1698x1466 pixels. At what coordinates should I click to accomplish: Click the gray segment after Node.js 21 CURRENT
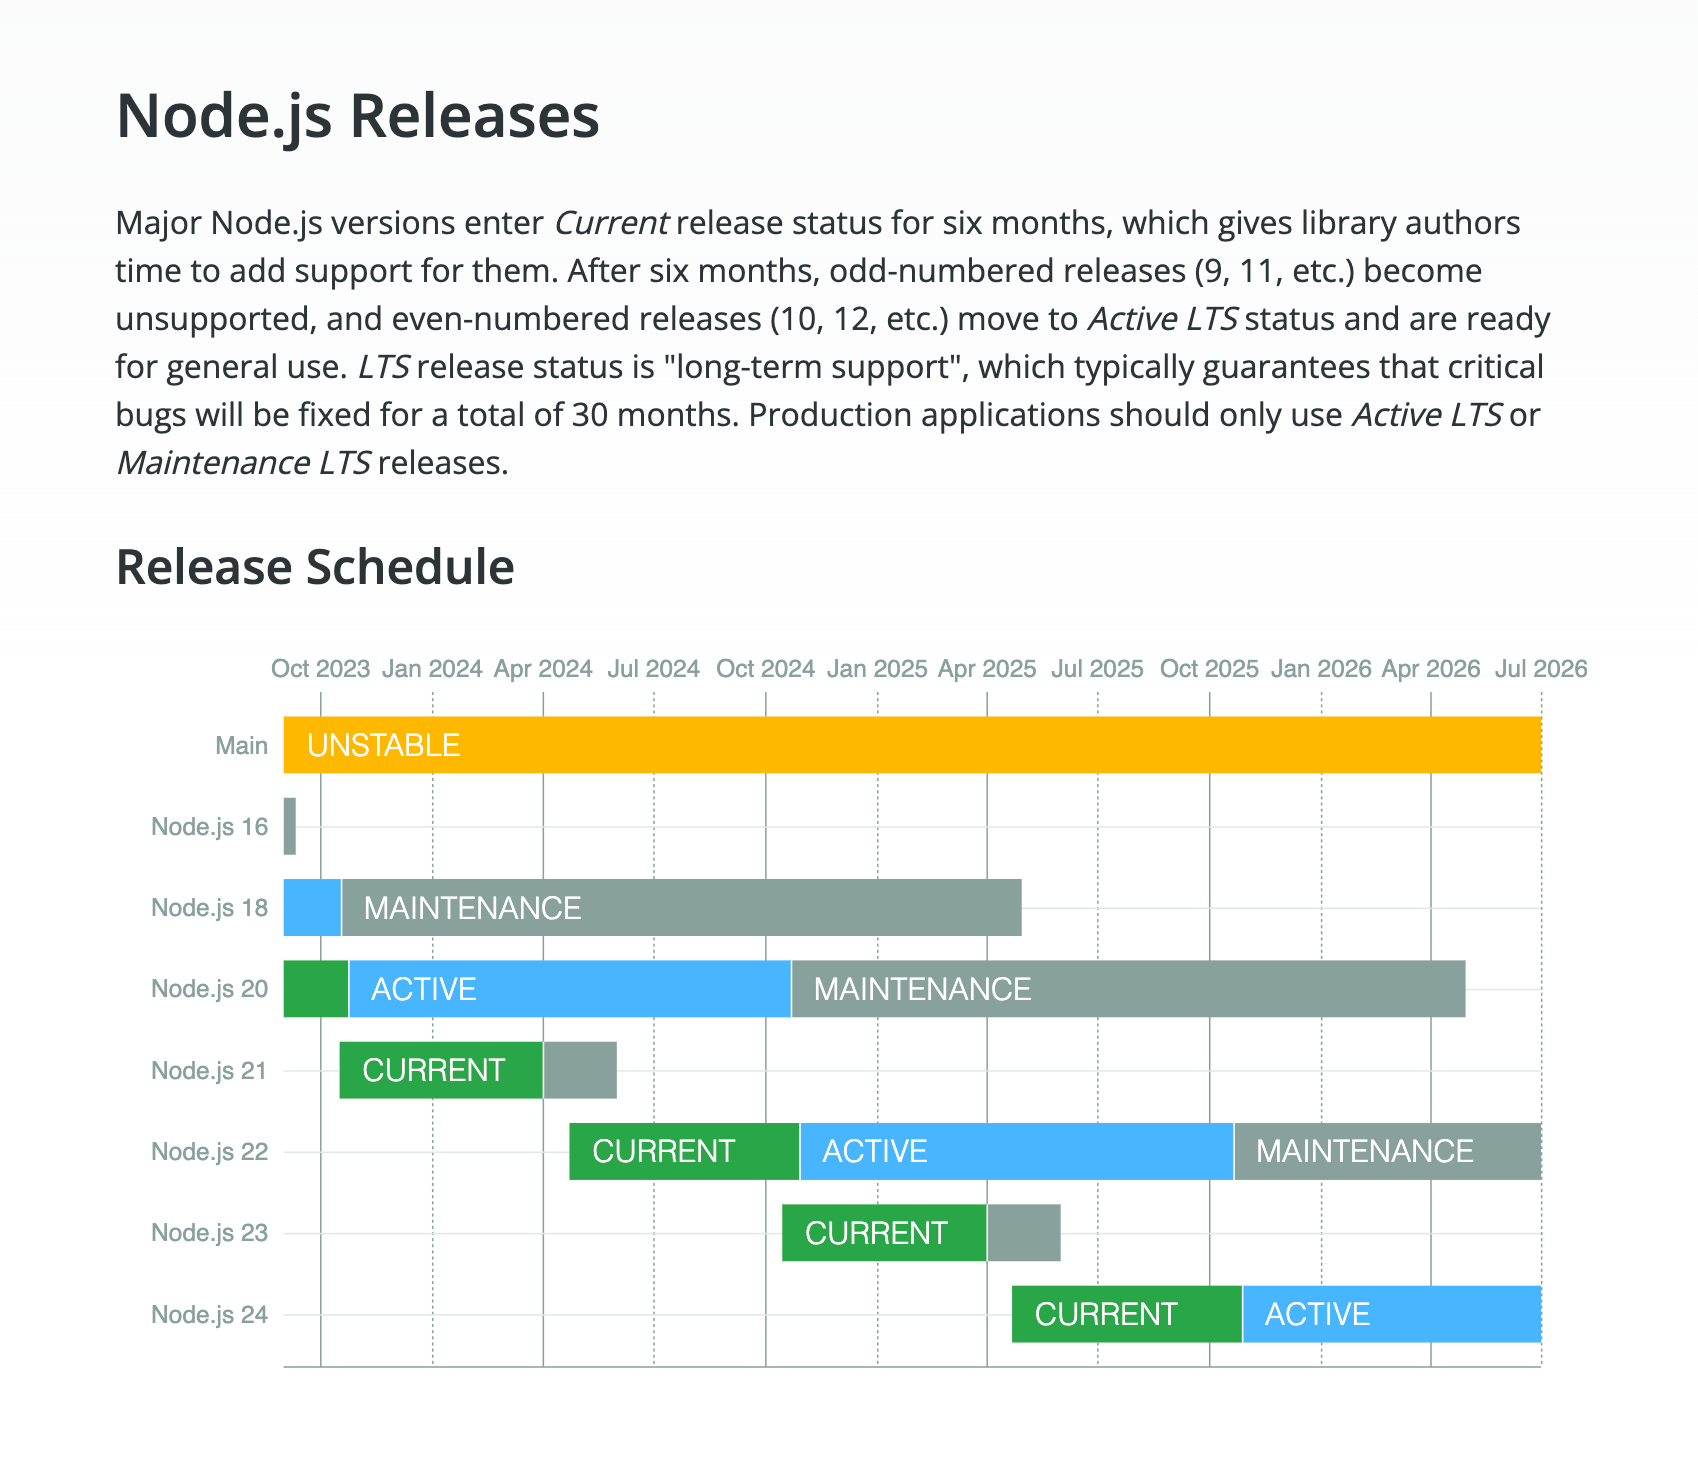pyautogui.click(x=580, y=1070)
